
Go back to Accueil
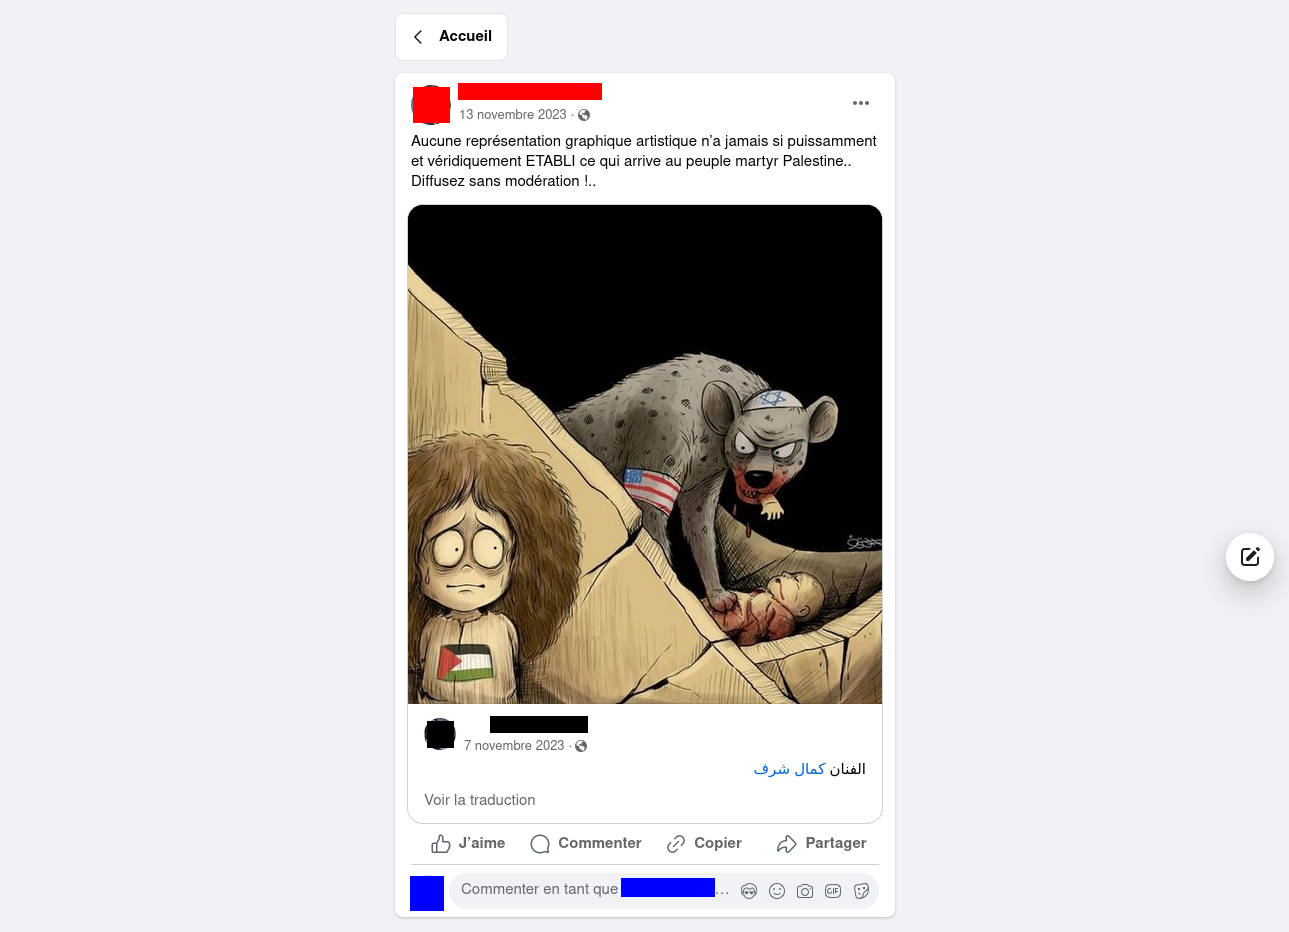[451, 37]
